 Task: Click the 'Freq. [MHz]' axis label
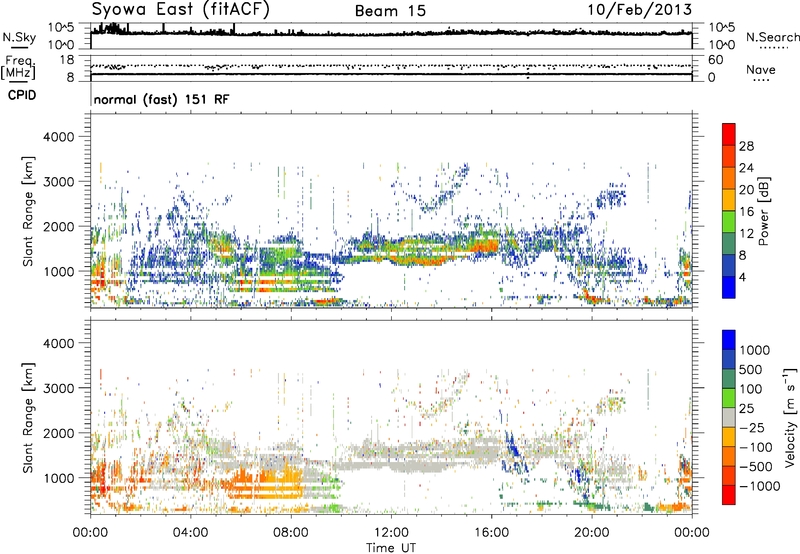click(x=18, y=67)
